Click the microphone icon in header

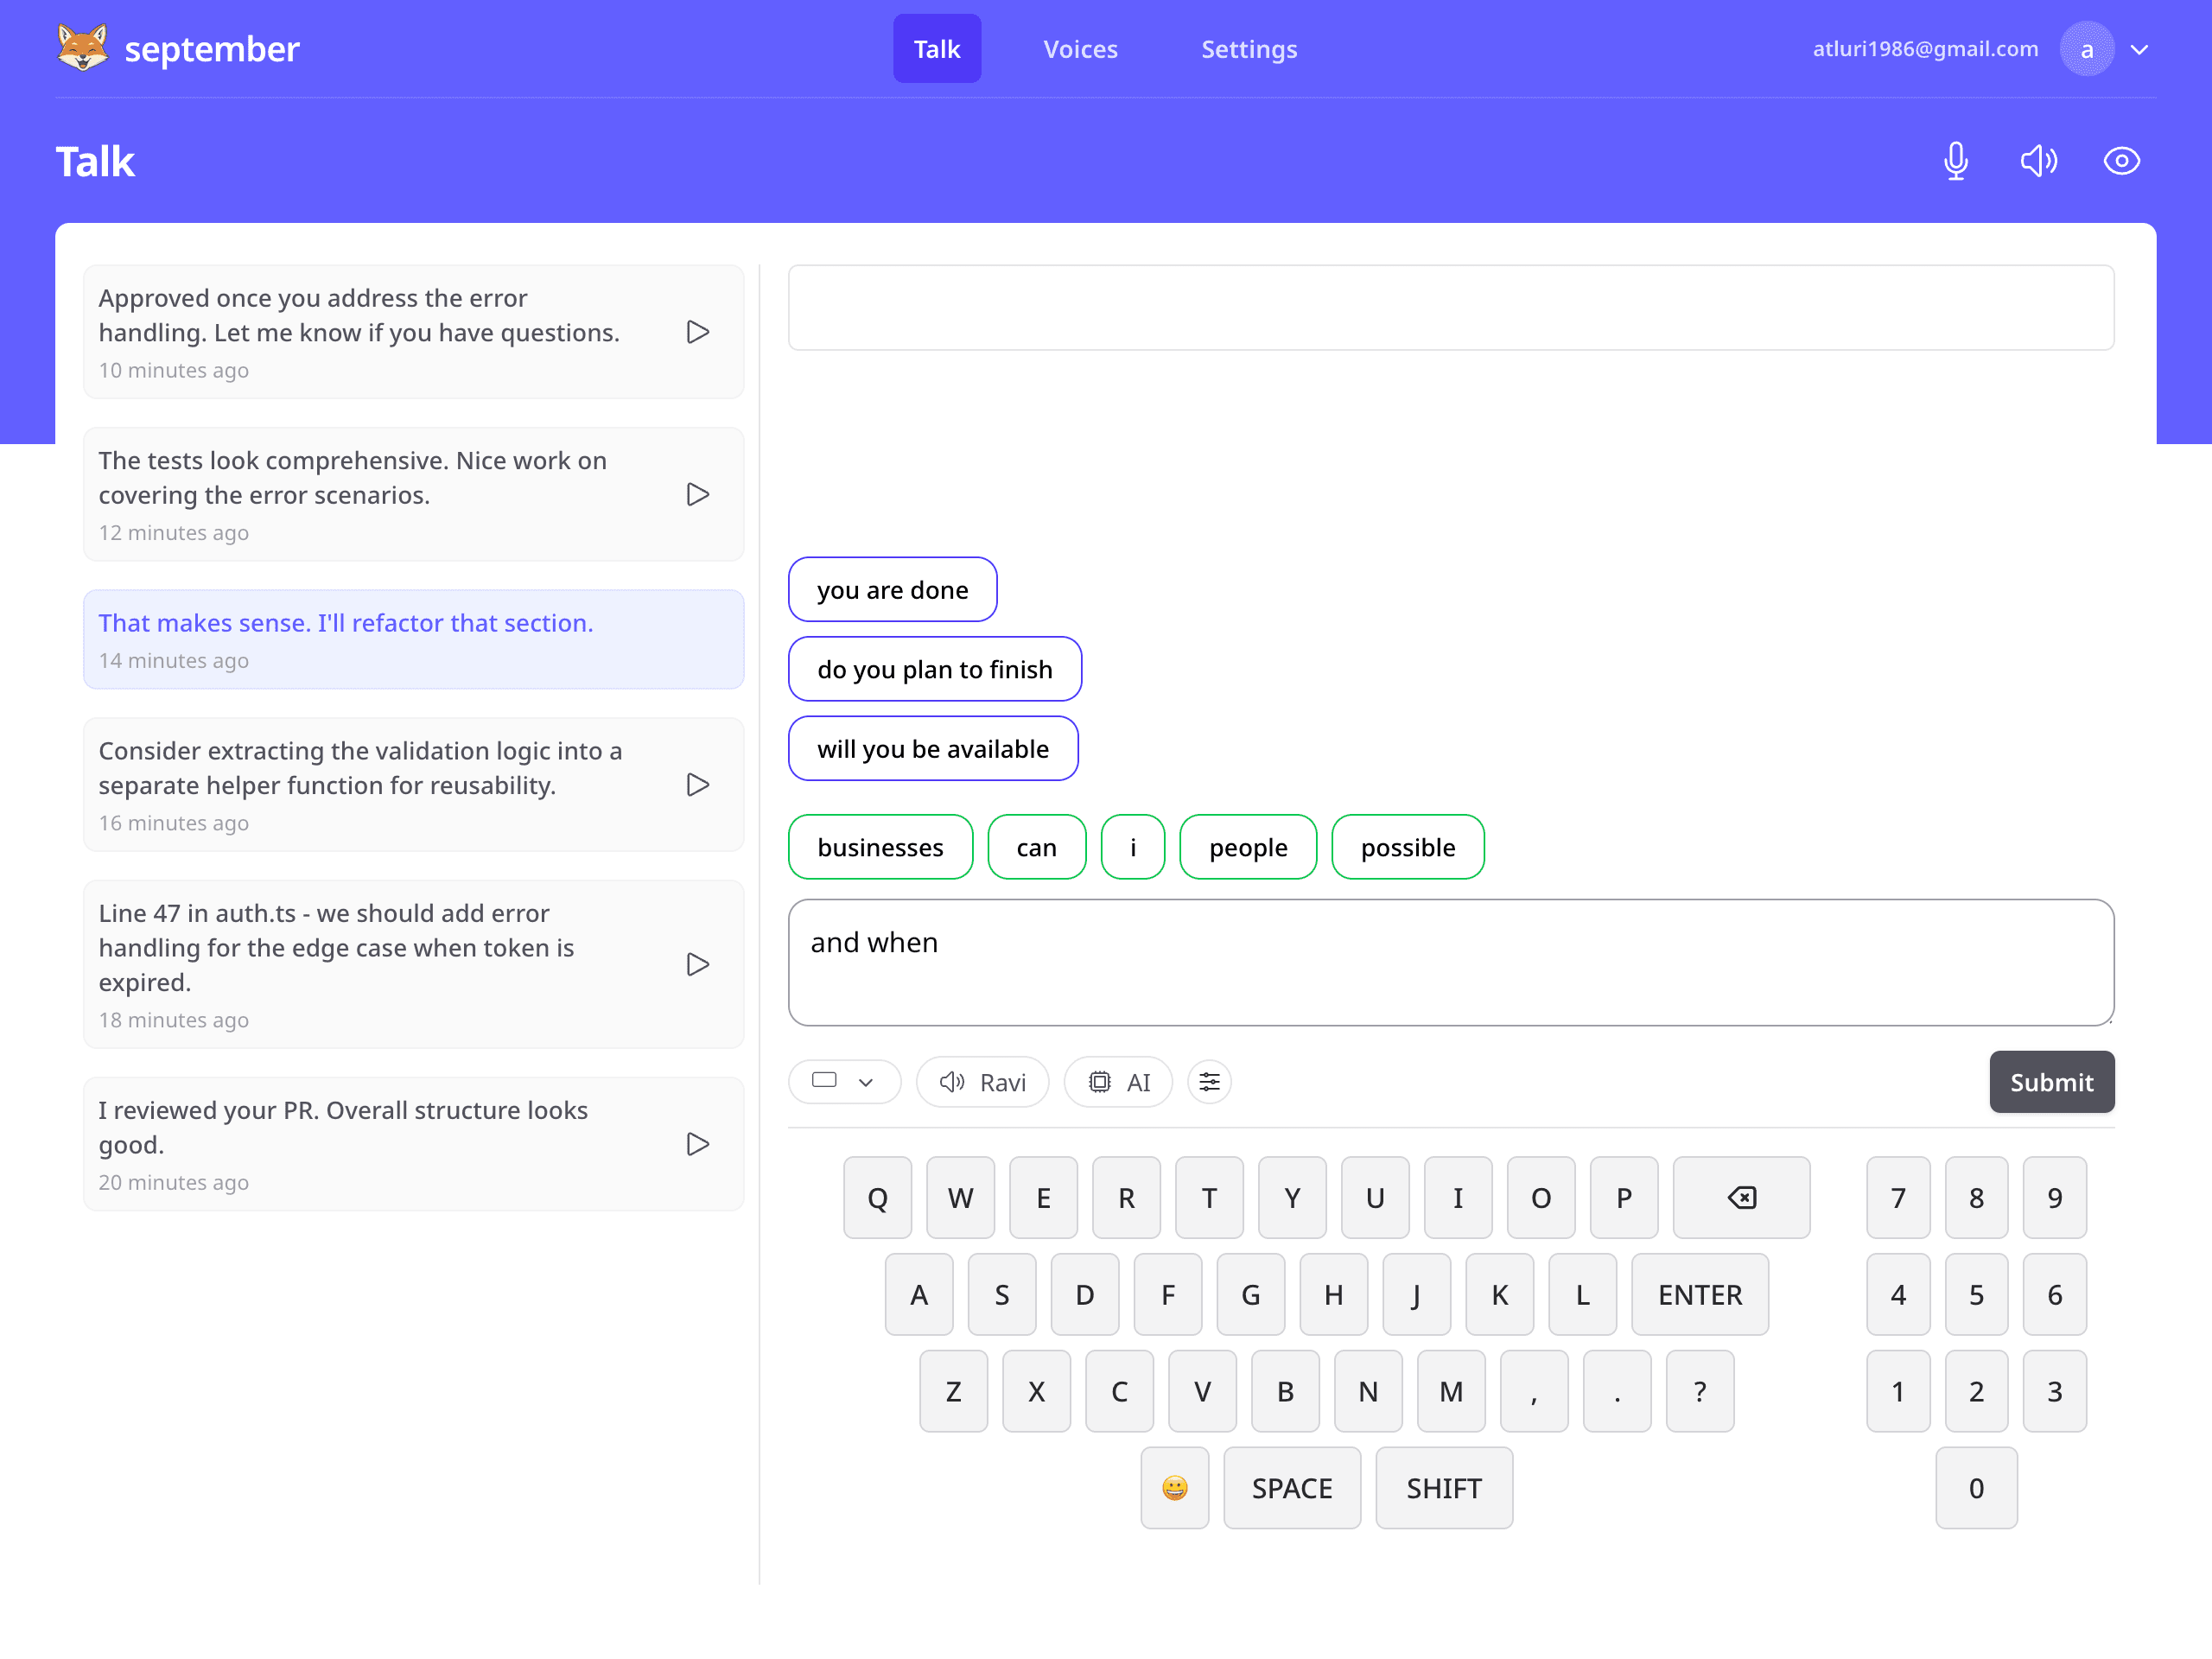(1955, 161)
